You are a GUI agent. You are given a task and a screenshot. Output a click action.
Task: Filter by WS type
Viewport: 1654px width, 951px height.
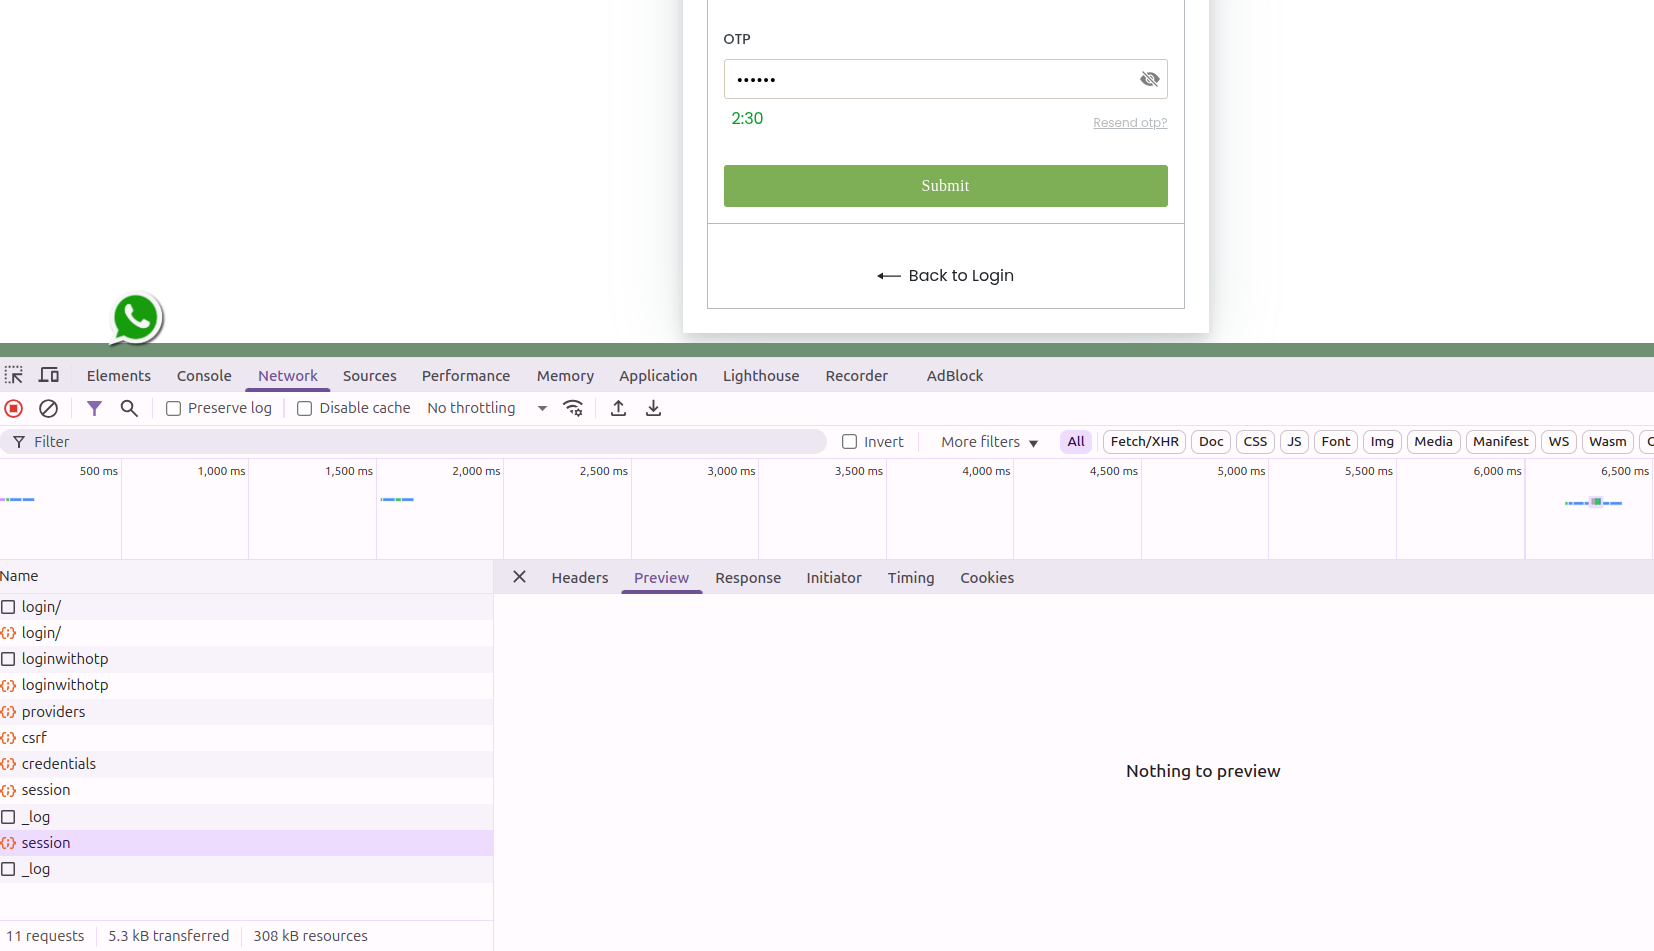1559,442
